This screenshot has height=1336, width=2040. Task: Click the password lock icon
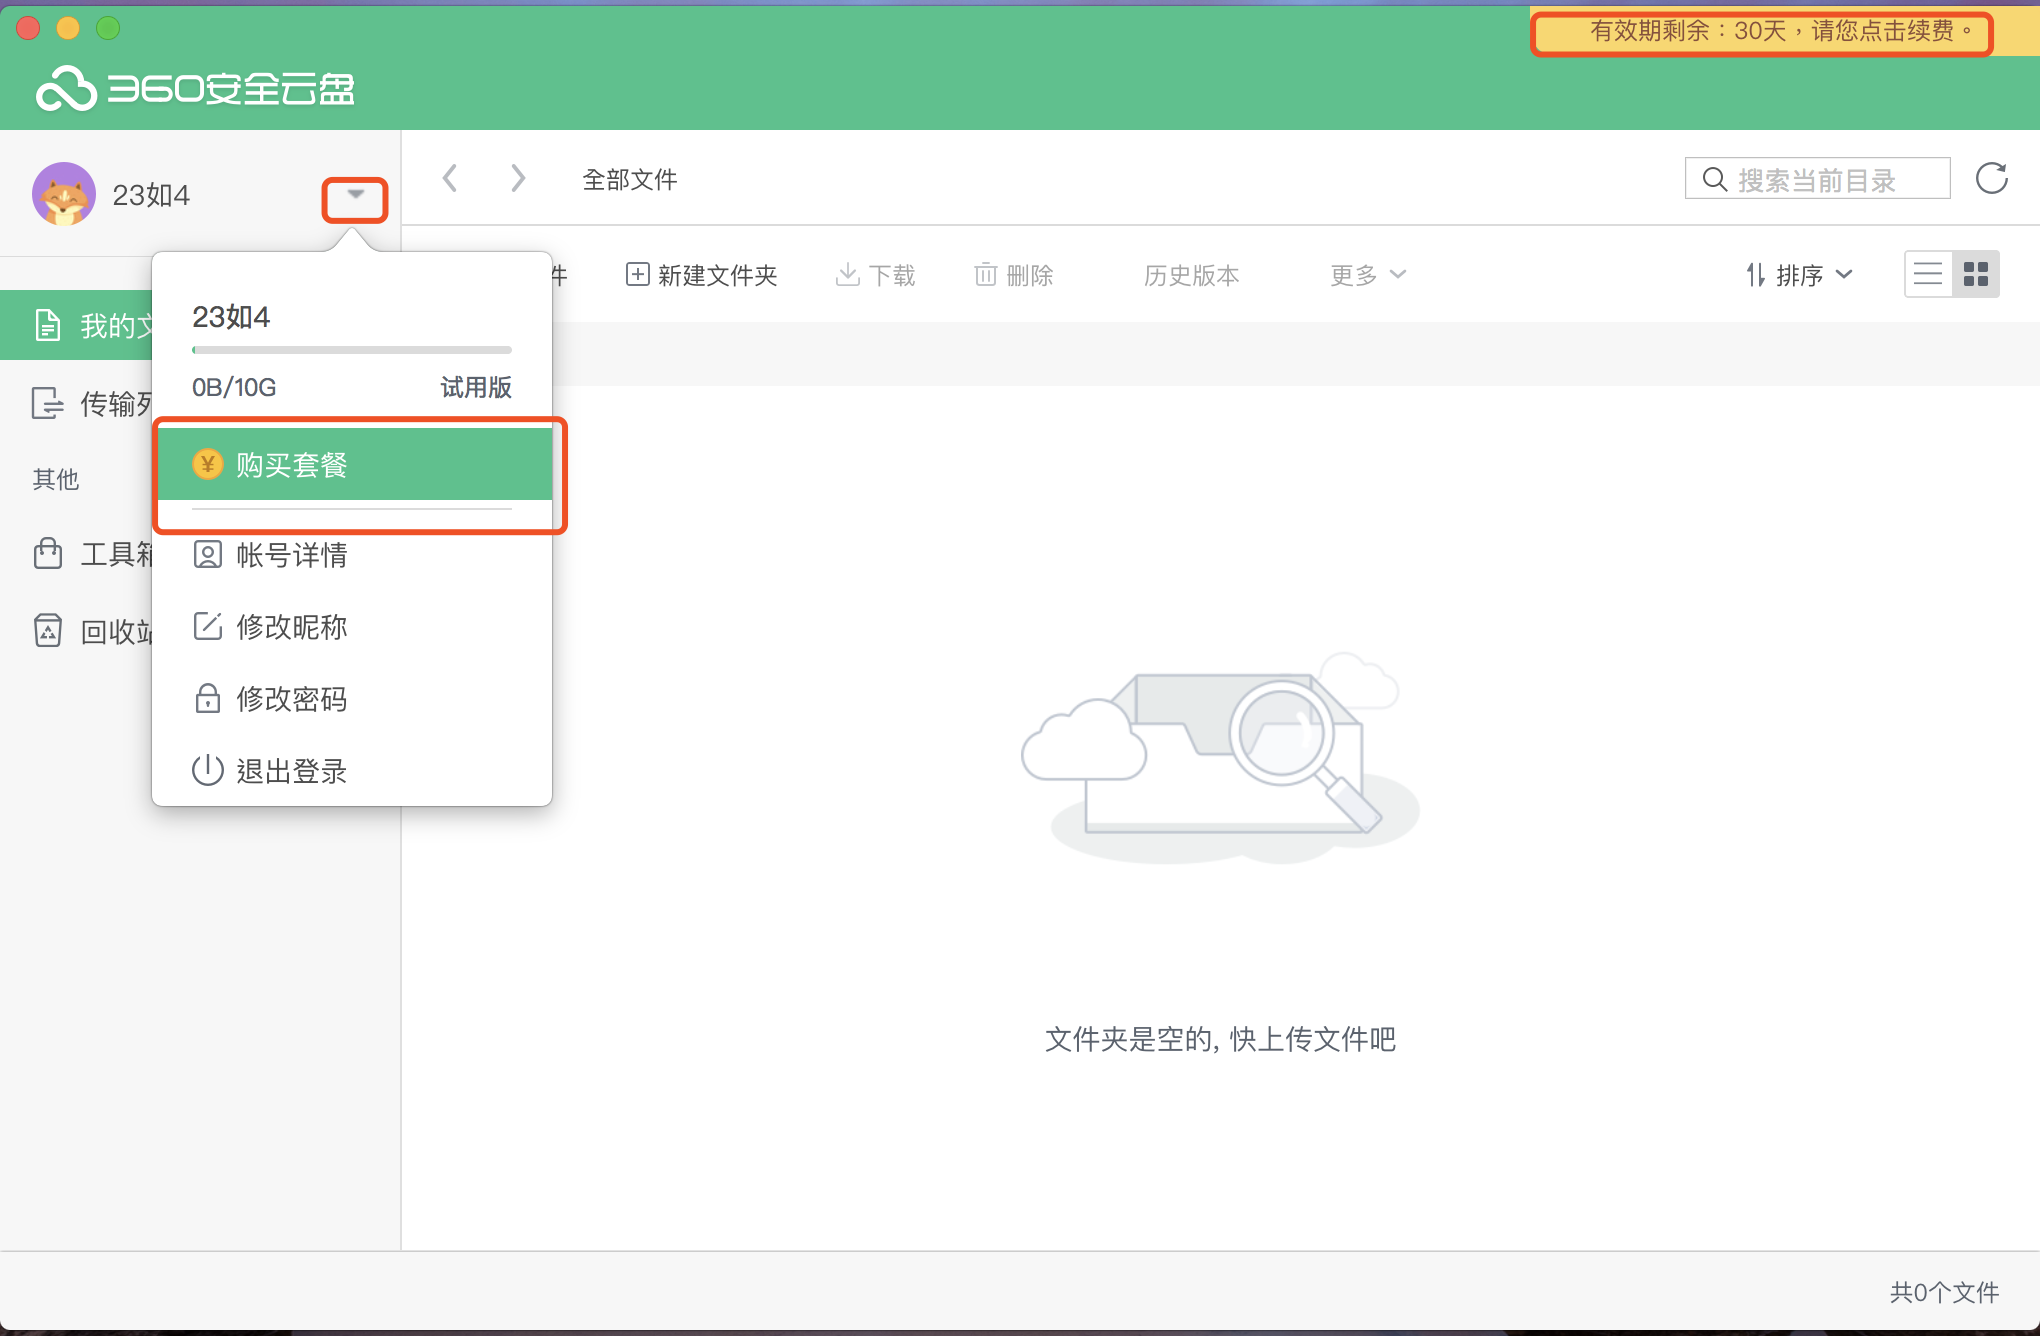click(x=207, y=698)
